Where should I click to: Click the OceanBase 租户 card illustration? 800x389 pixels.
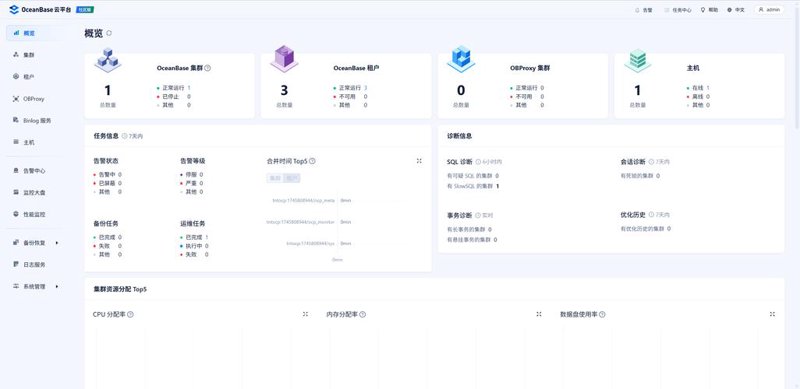click(x=284, y=59)
